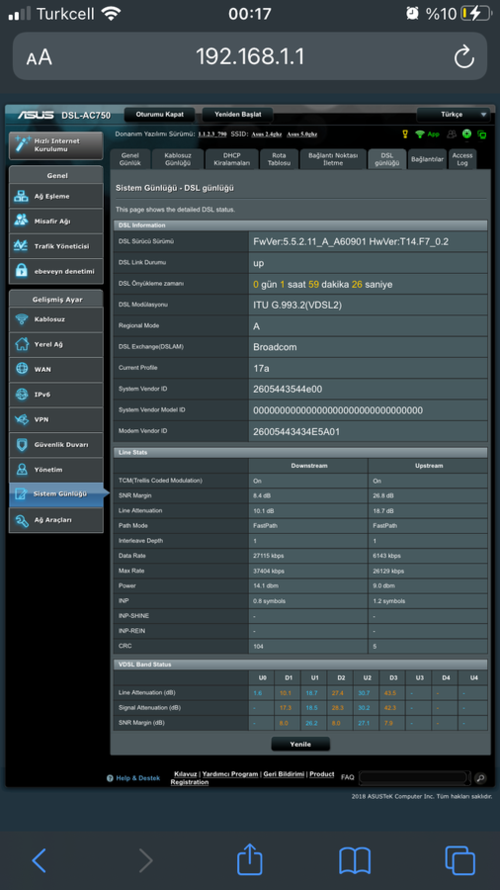Open Trafik Yöneticisi menu item

[x=56, y=246]
